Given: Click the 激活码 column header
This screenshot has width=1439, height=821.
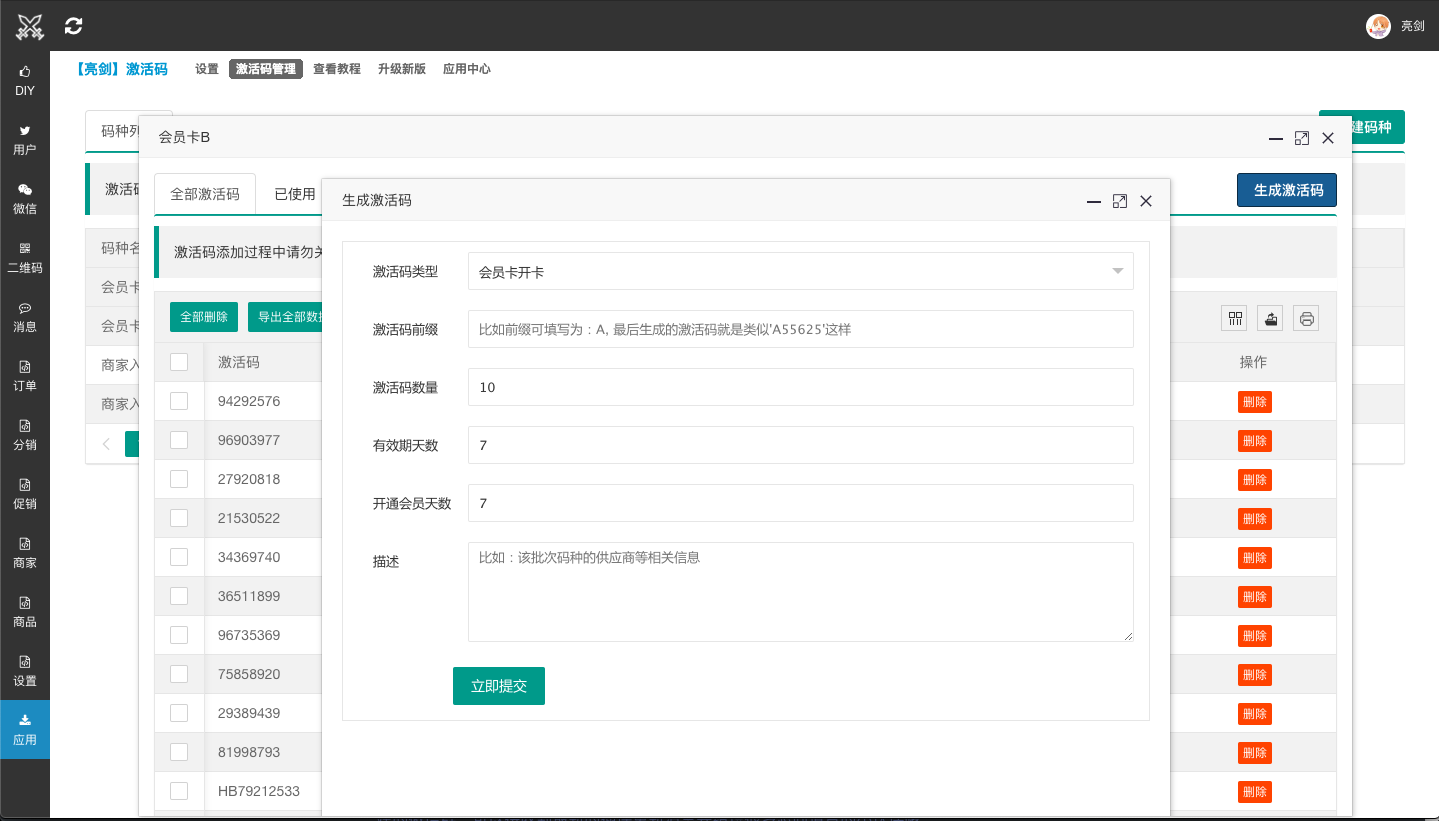Looking at the screenshot, I should pyautogui.click(x=239, y=362).
